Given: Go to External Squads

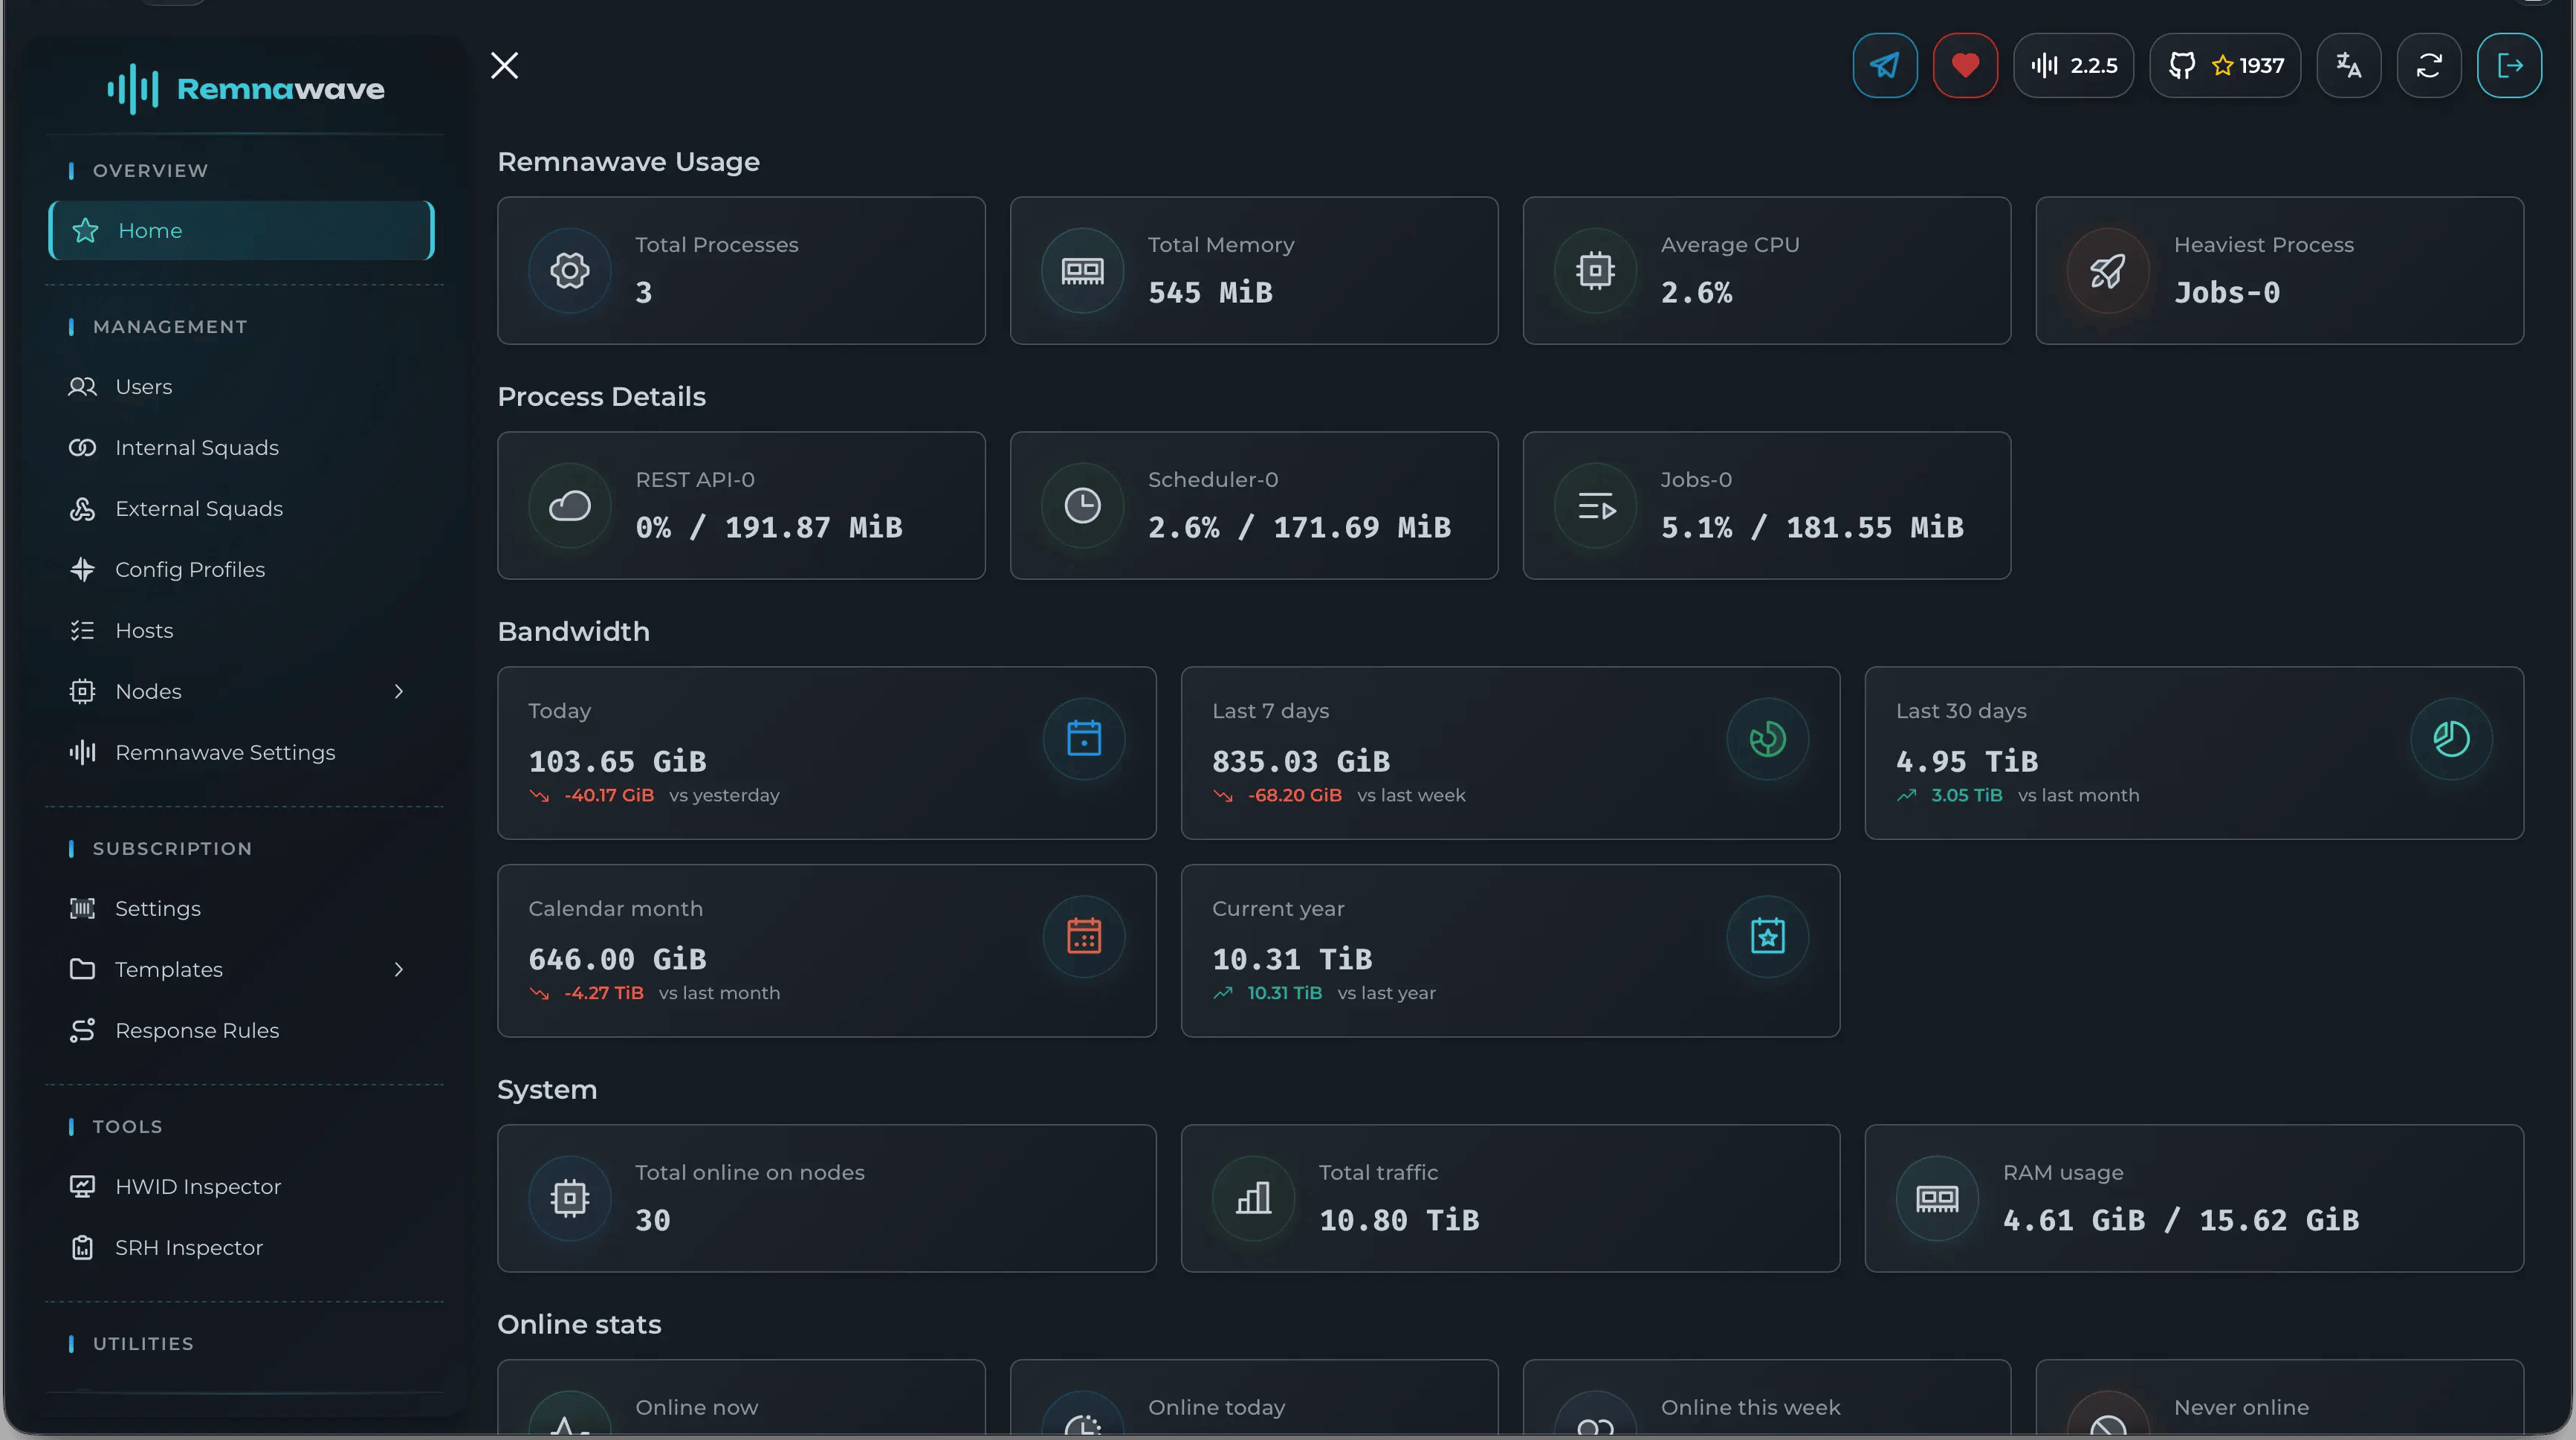Looking at the screenshot, I should click(x=242, y=509).
